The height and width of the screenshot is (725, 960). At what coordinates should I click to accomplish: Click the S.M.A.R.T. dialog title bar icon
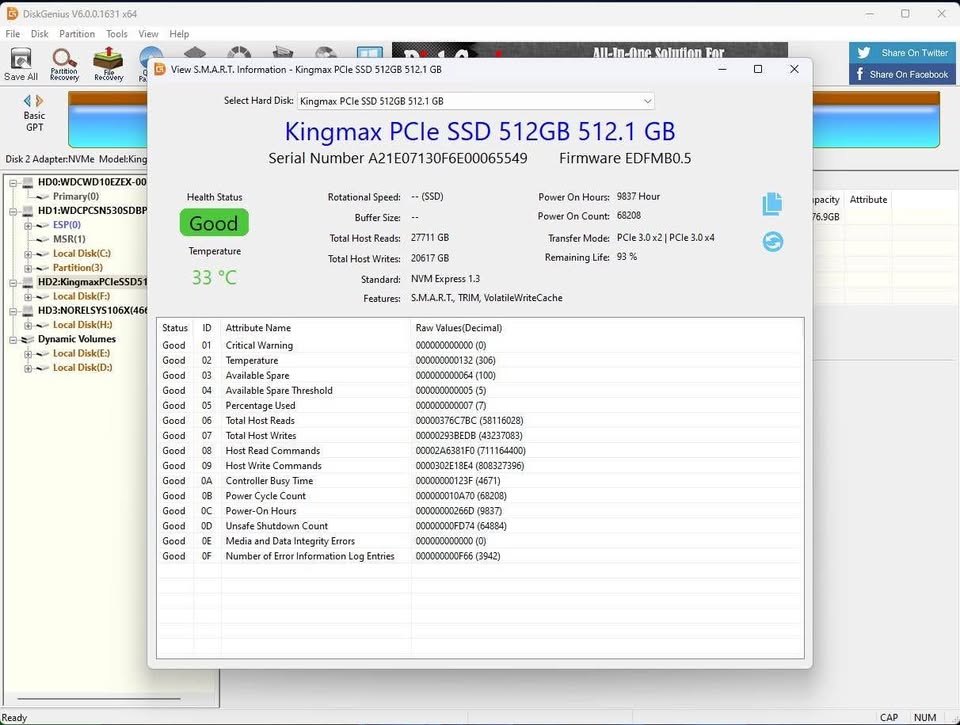point(160,69)
